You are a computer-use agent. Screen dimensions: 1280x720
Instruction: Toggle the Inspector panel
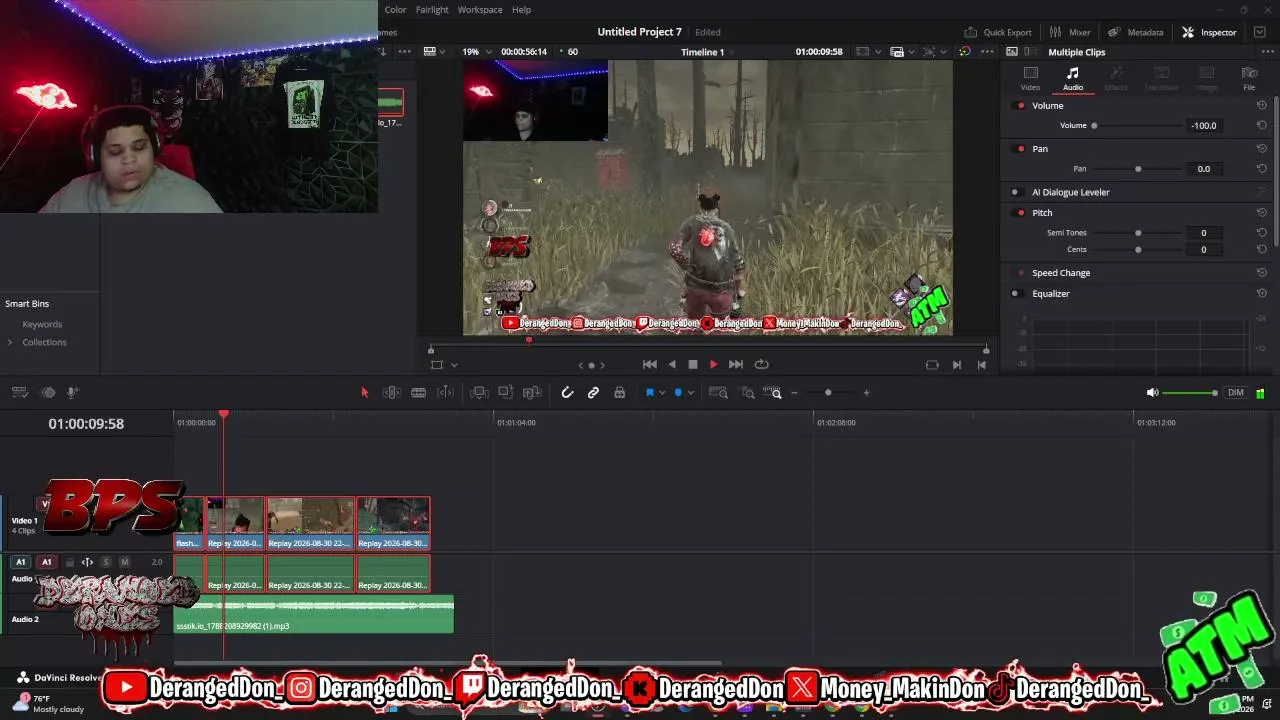tap(1209, 32)
